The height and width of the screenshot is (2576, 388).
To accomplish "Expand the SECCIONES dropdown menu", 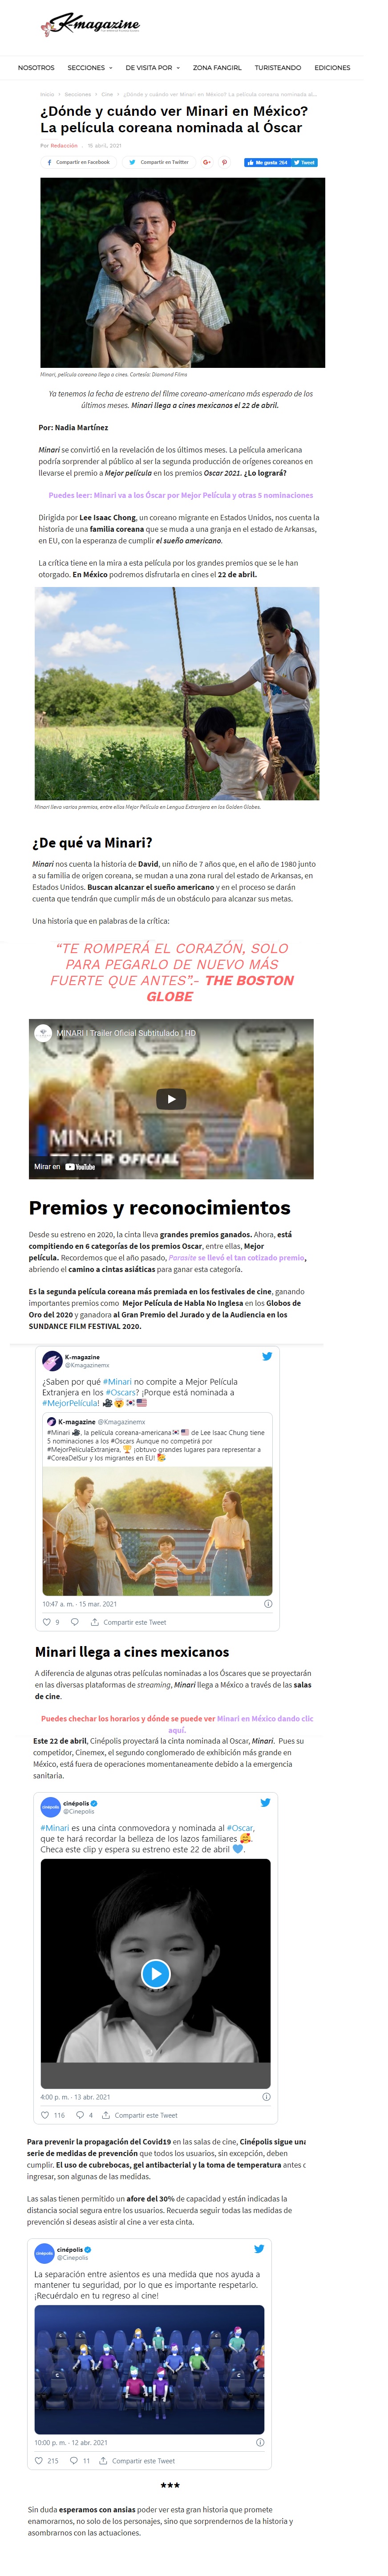I will coord(90,68).
